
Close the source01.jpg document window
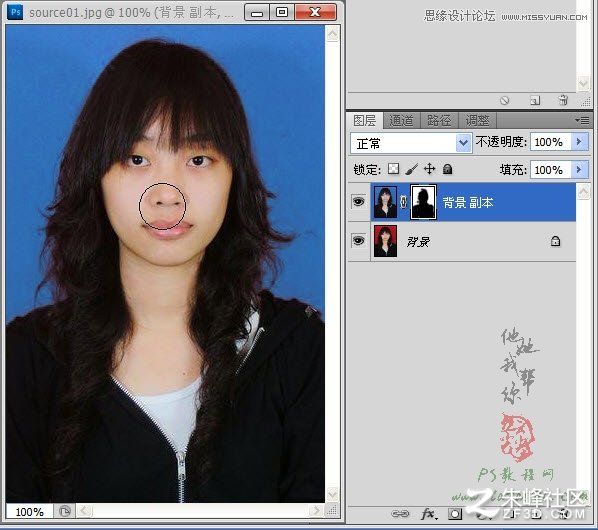(x=315, y=13)
